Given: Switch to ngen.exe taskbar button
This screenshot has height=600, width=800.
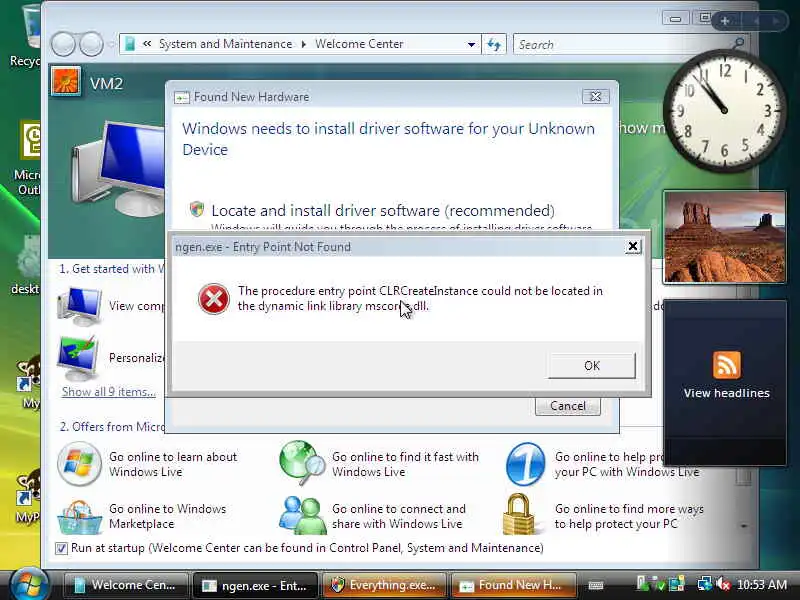Looking at the screenshot, I should 255,585.
